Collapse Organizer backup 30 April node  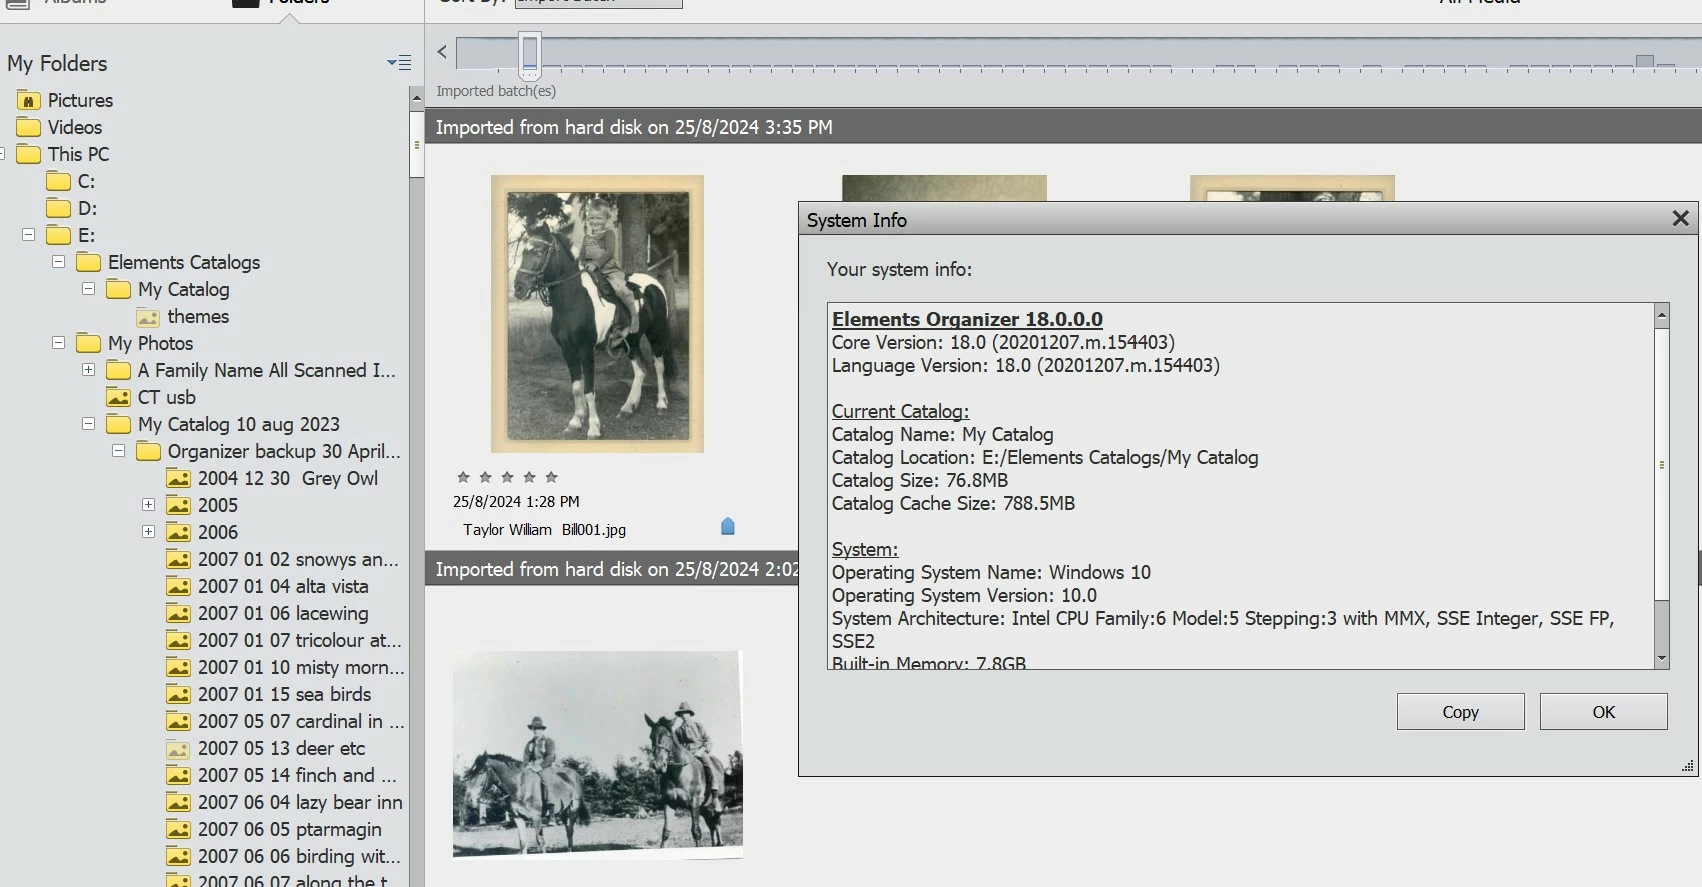click(x=118, y=450)
